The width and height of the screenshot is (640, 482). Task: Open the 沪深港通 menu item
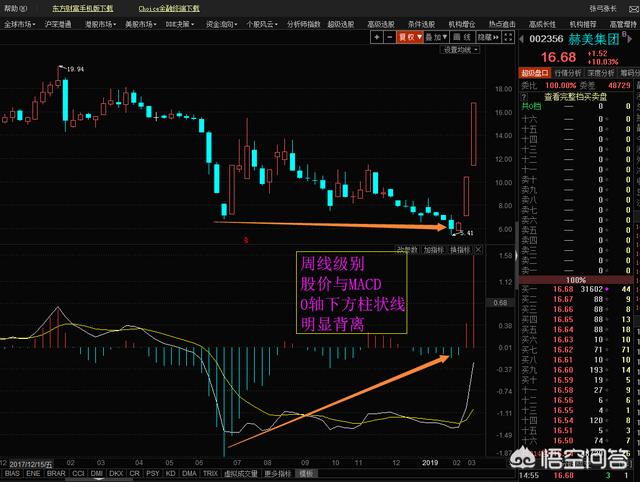58,24
